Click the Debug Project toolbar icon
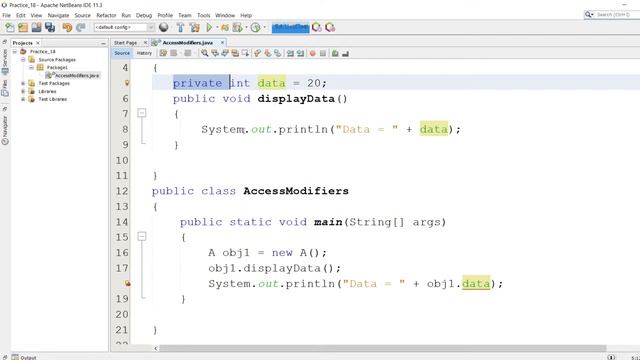 225,27
